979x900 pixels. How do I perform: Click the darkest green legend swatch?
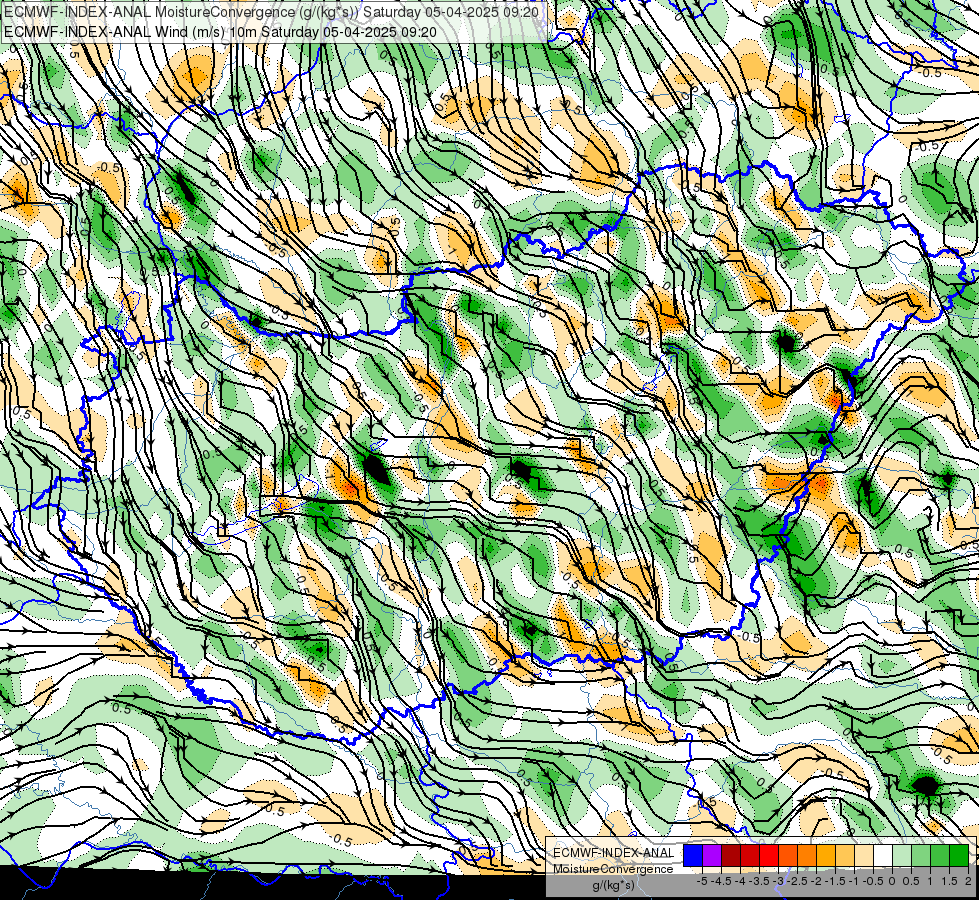pyautogui.click(x=959, y=855)
